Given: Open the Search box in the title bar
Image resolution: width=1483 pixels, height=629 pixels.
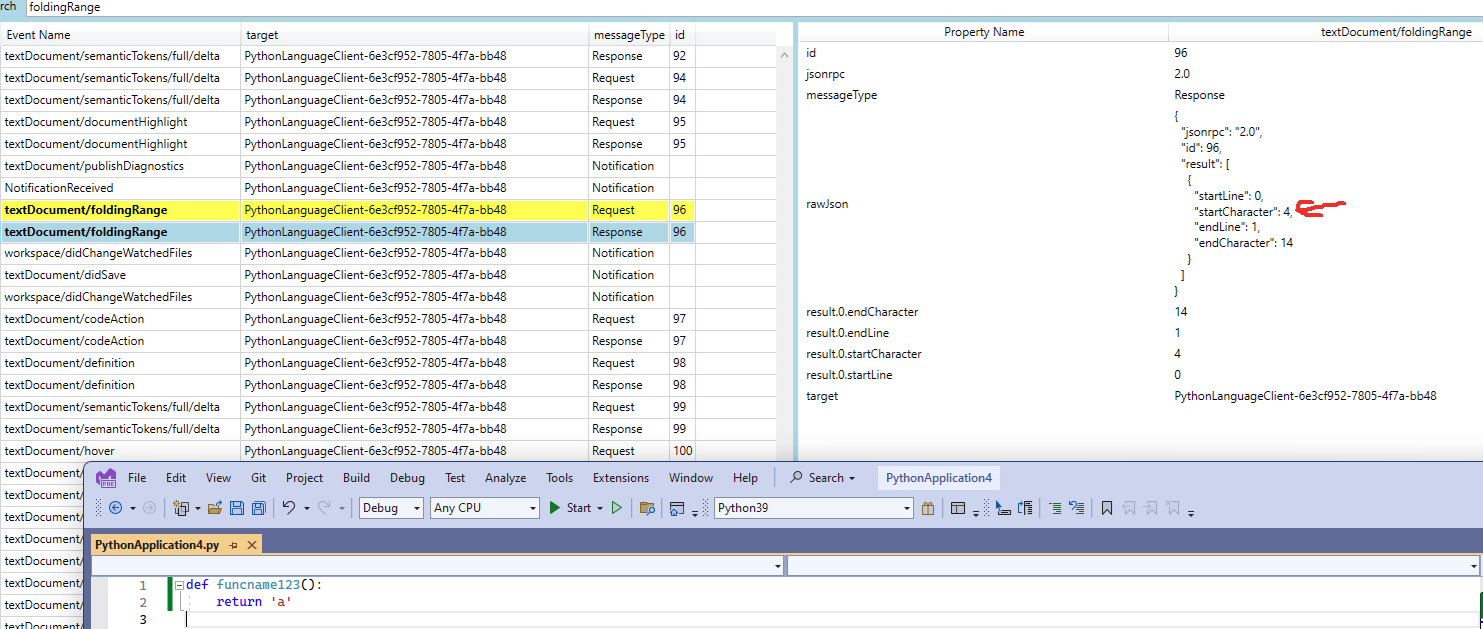Looking at the screenshot, I should click(x=822, y=477).
